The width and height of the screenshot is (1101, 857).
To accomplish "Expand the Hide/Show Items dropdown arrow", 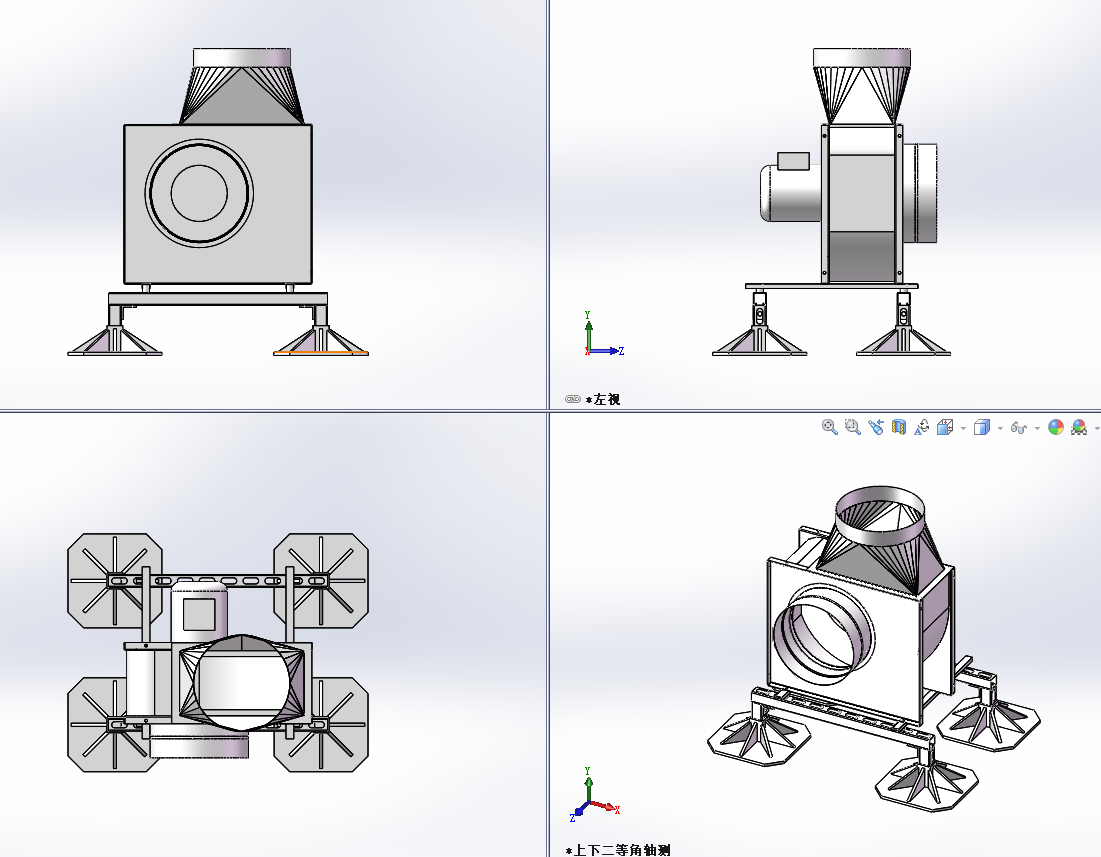I will pos(1037,428).
